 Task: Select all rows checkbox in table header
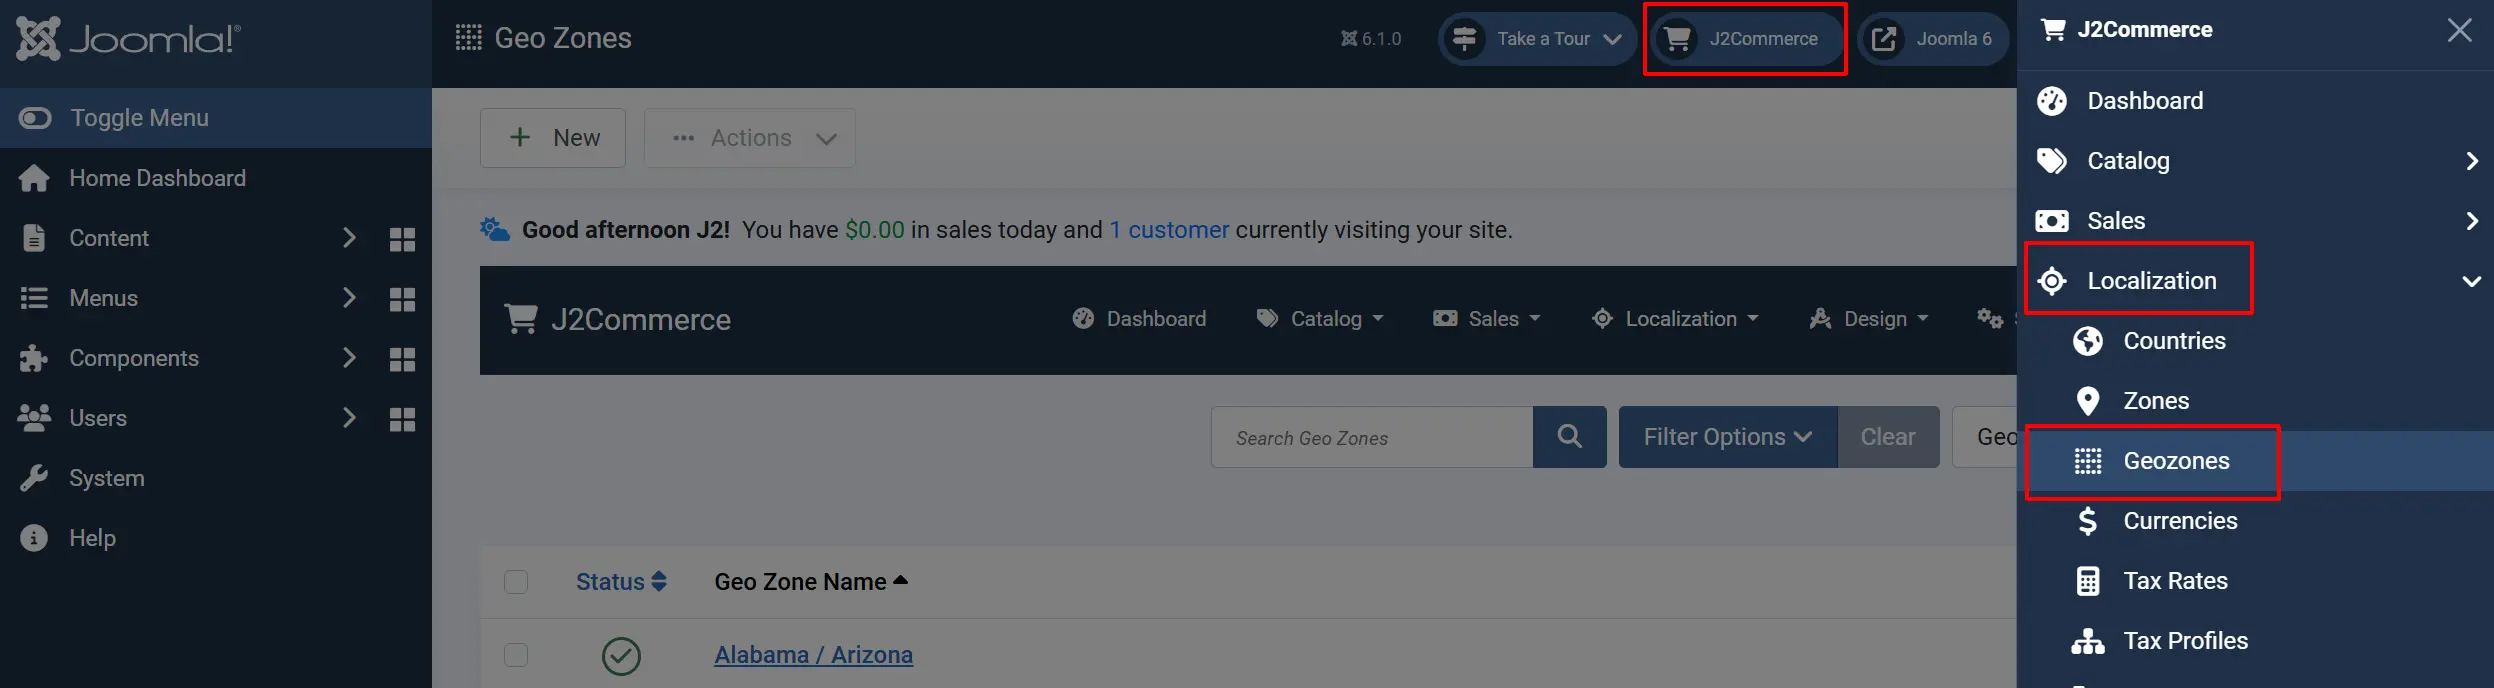(516, 582)
